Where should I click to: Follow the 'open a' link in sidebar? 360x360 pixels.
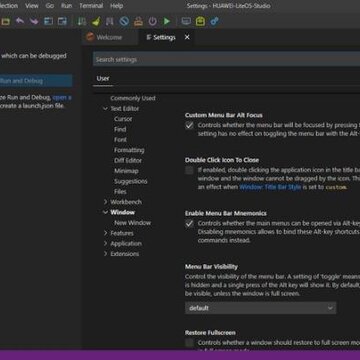(62, 98)
